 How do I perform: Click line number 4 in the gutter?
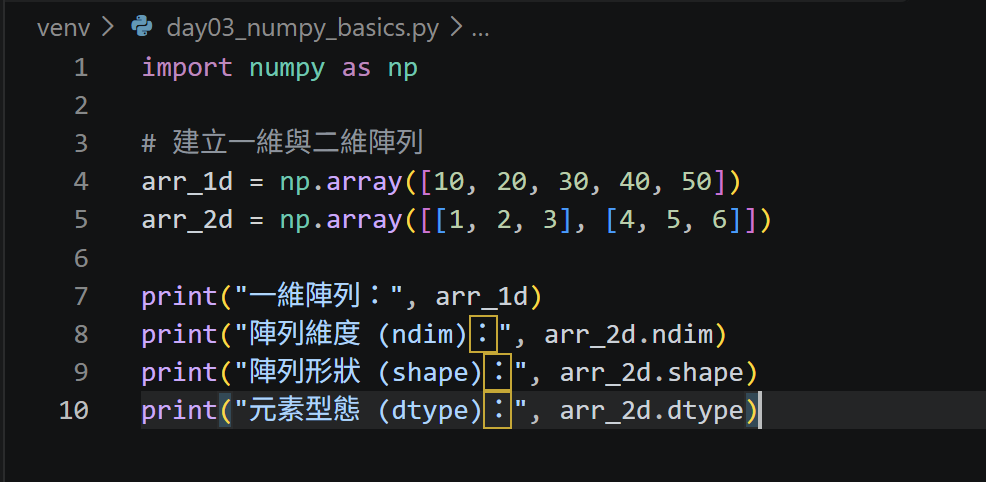[x=80, y=182]
